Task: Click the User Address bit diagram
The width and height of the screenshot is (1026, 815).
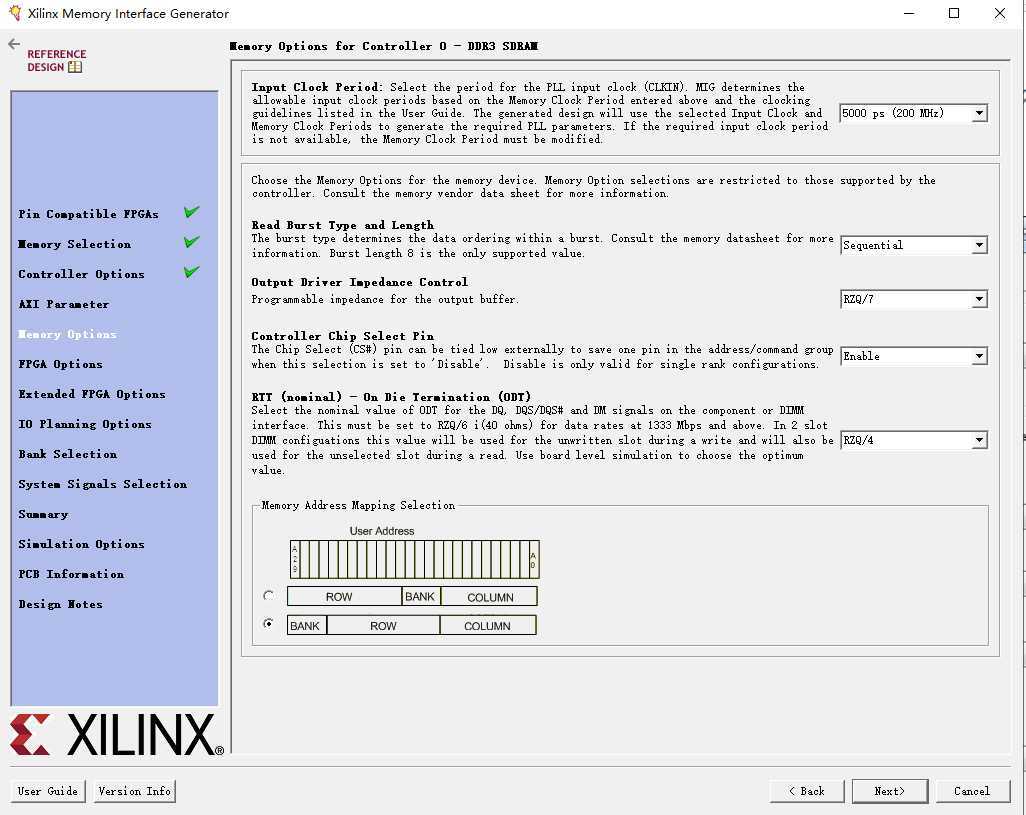Action: 415,559
